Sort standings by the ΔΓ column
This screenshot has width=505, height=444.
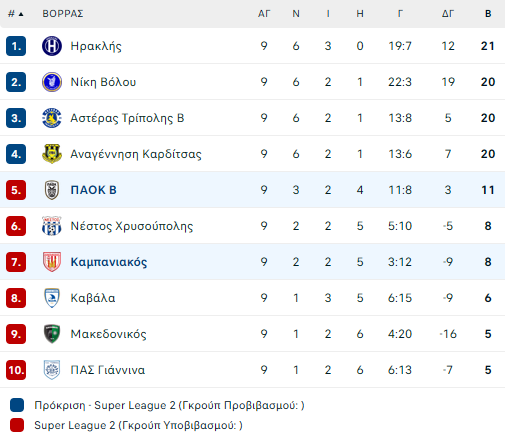[x=448, y=14]
